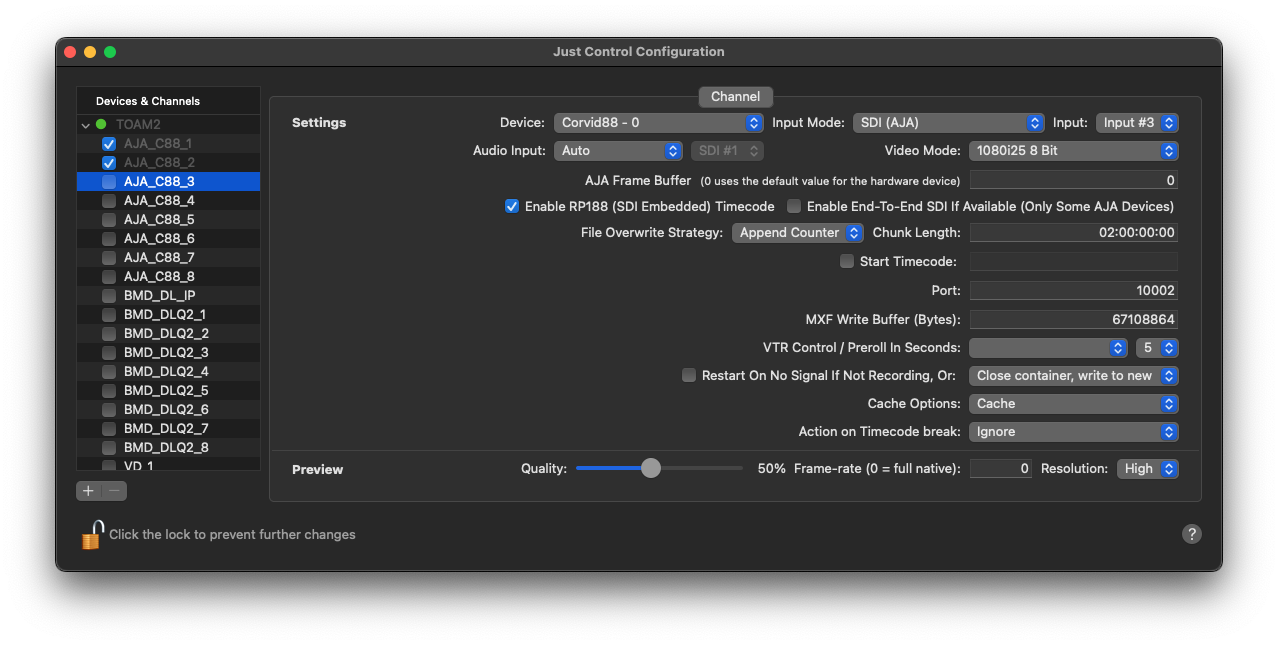This screenshot has height=645, width=1278.
Task: Open Action on Timecode break dropdown
Action: pyautogui.click(x=1073, y=432)
